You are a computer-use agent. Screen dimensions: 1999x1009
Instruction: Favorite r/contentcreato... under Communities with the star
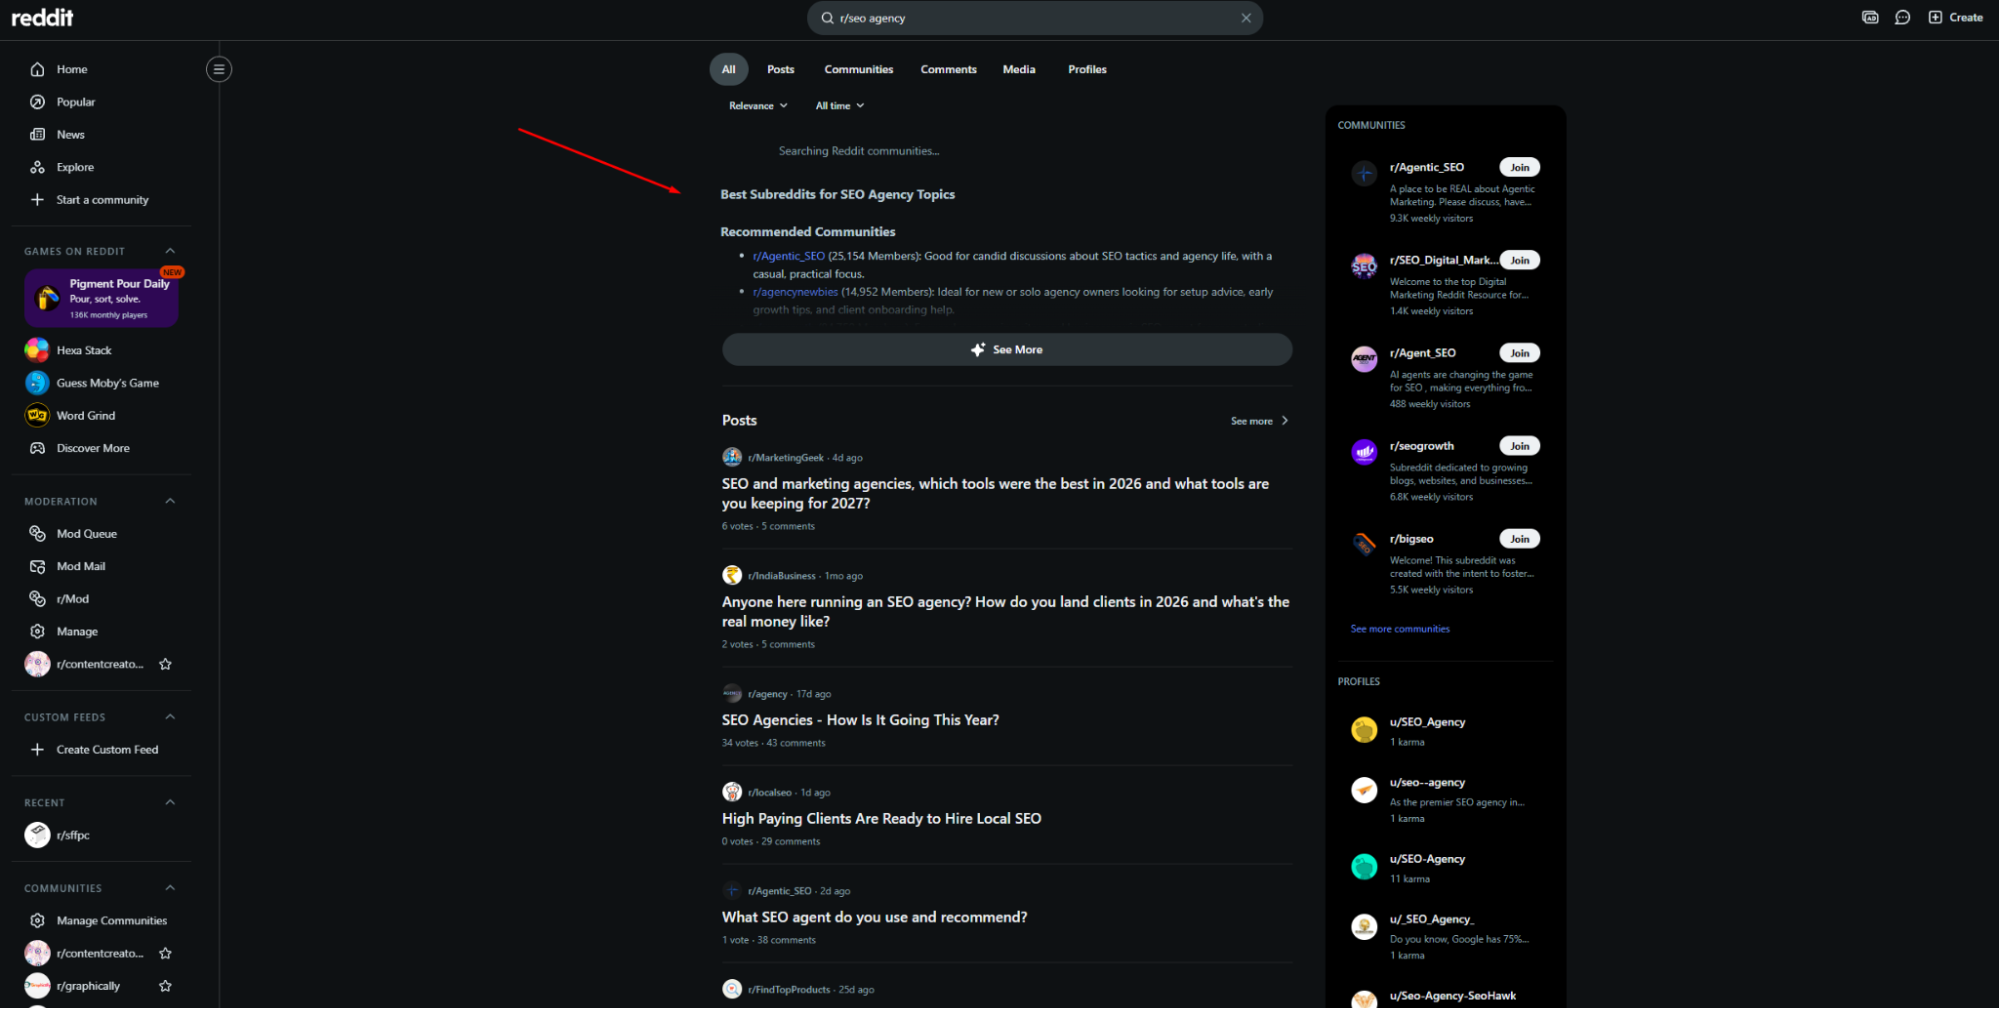point(166,953)
